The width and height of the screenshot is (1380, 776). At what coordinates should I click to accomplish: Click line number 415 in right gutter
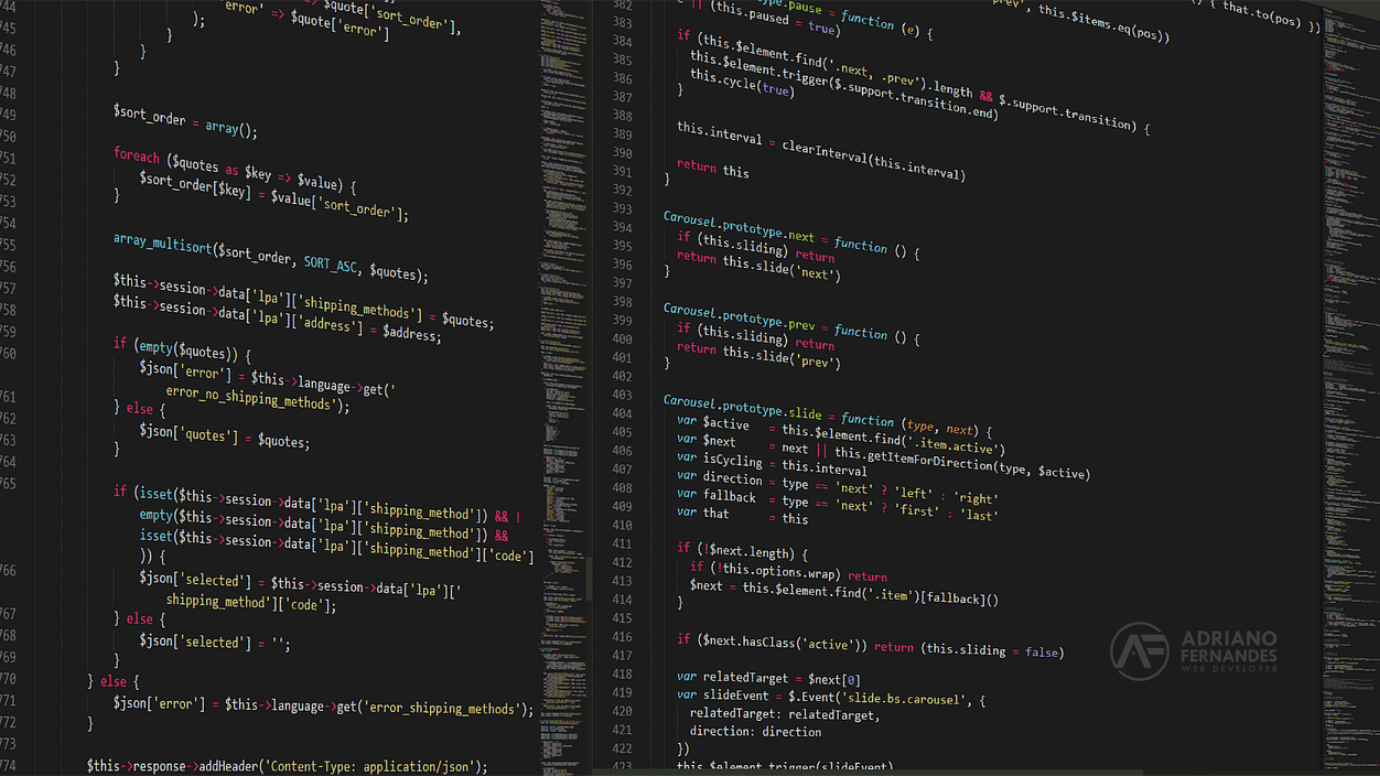[622, 618]
